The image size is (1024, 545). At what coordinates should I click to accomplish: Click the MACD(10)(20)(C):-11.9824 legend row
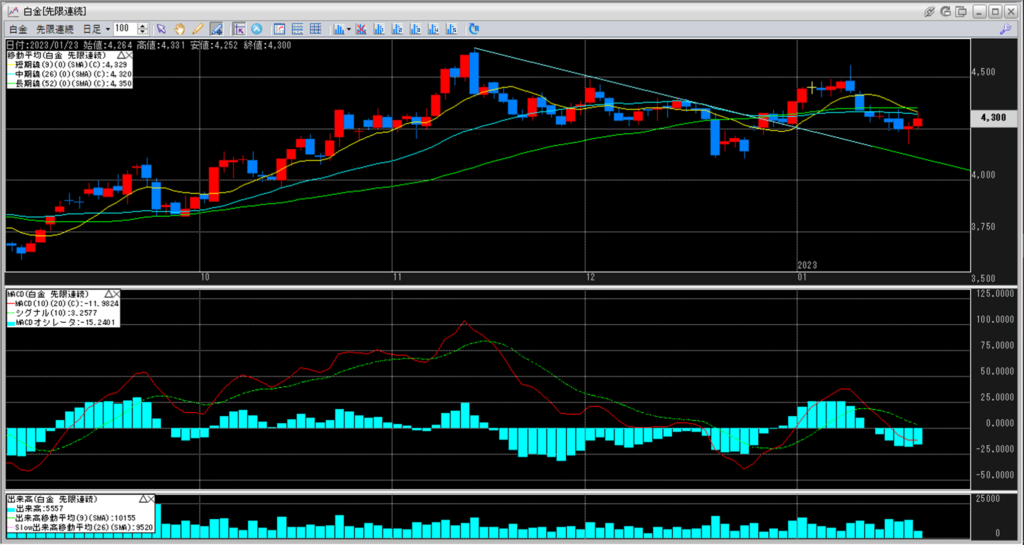point(63,303)
